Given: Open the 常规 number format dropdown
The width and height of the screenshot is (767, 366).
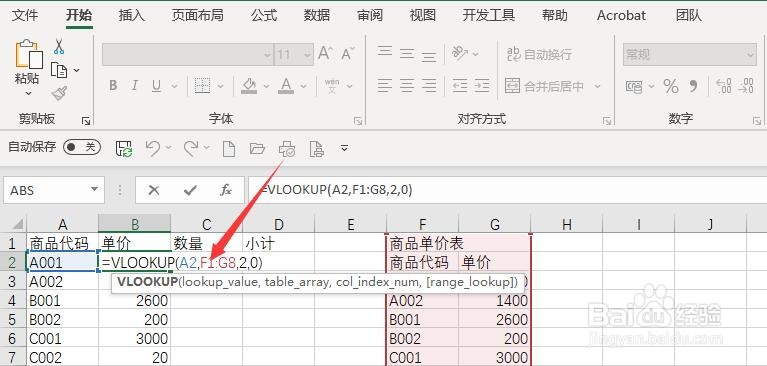Looking at the screenshot, I should pyautogui.click(x=751, y=55).
